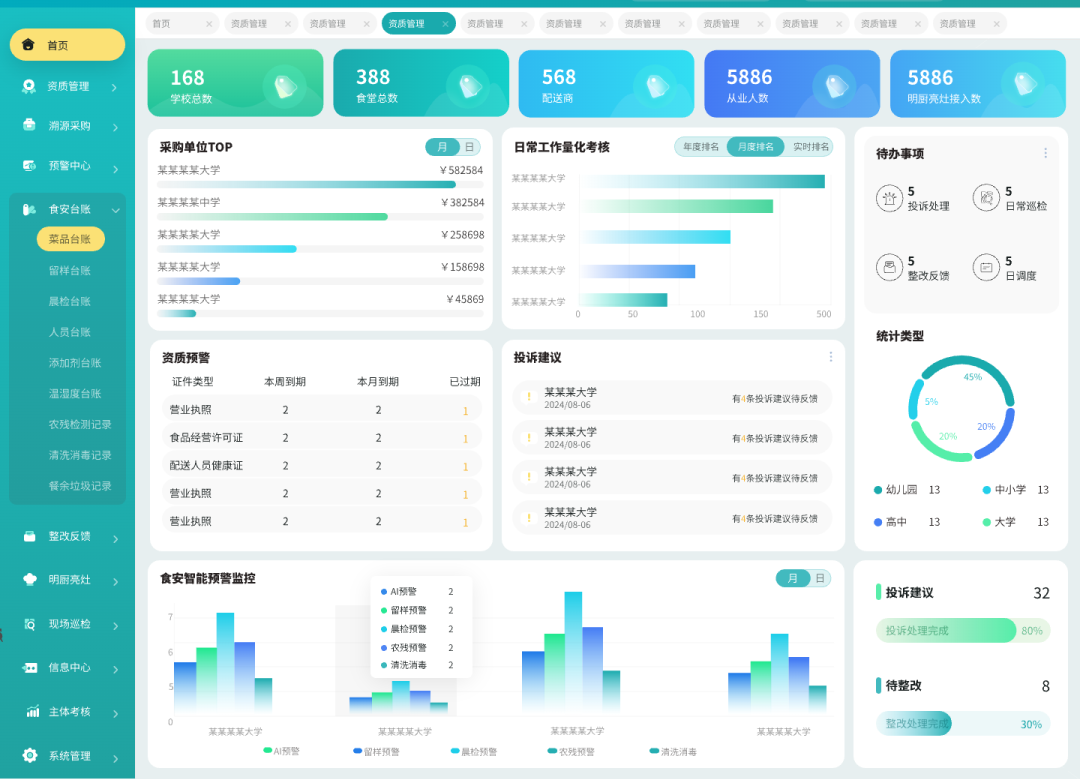Open the 待办事项 more options menu
The height and width of the screenshot is (779, 1080).
[x=1045, y=153]
